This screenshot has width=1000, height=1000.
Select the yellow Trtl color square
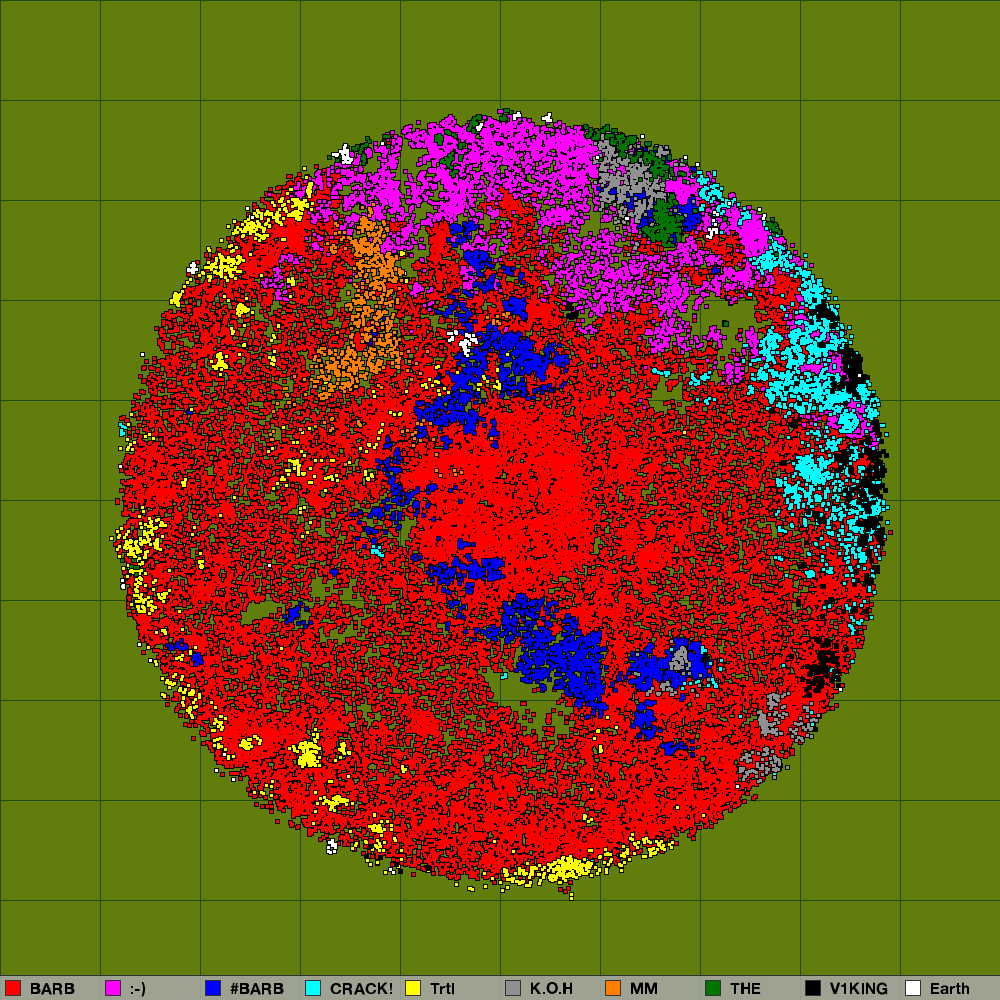tap(413, 988)
